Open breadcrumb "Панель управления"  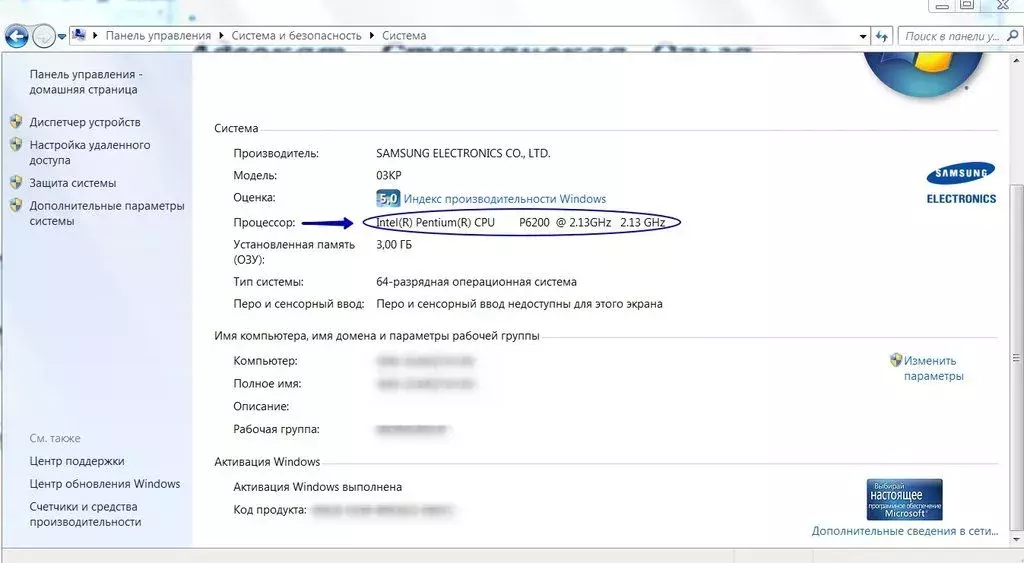[x=158, y=35]
